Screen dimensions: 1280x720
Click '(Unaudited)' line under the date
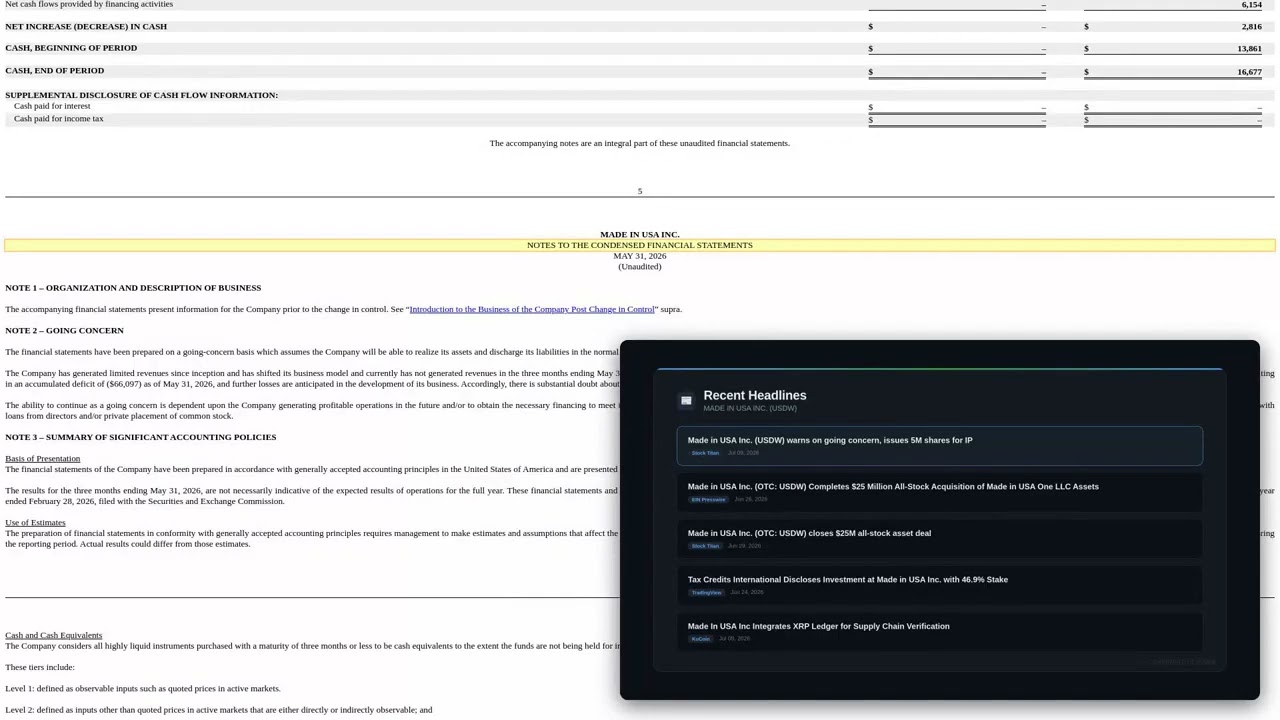[x=640, y=267]
